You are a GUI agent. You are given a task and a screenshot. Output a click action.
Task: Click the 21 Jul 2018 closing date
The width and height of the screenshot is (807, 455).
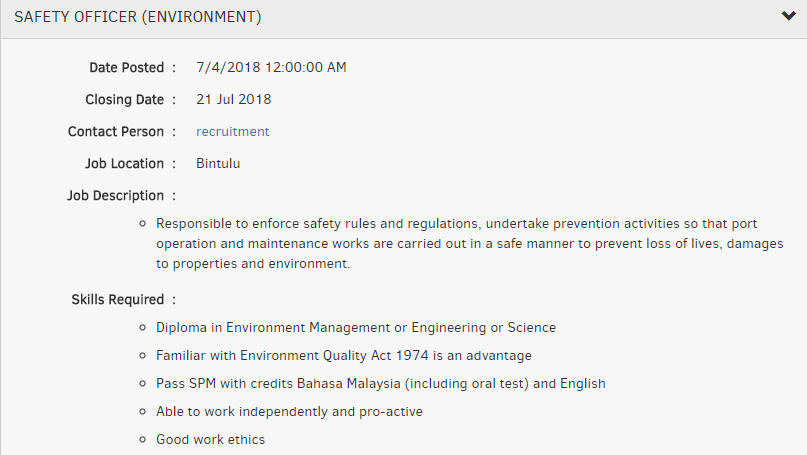pyautogui.click(x=234, y=99)
